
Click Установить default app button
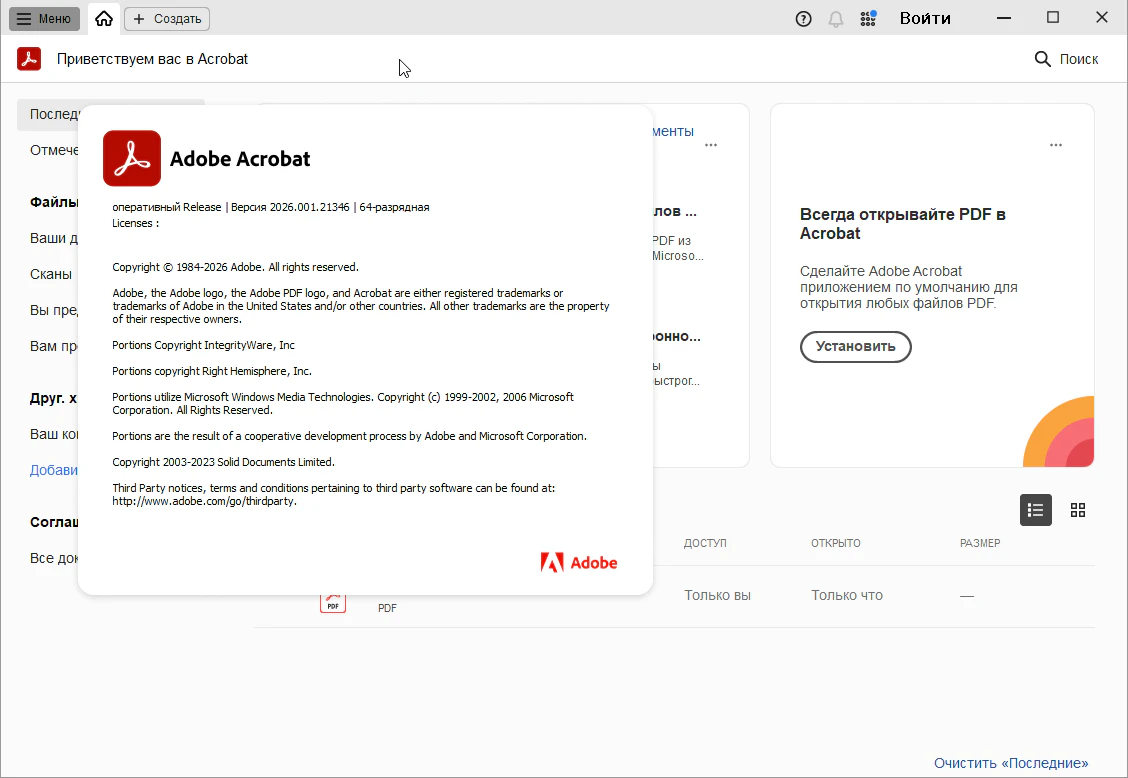coord(855,347)
